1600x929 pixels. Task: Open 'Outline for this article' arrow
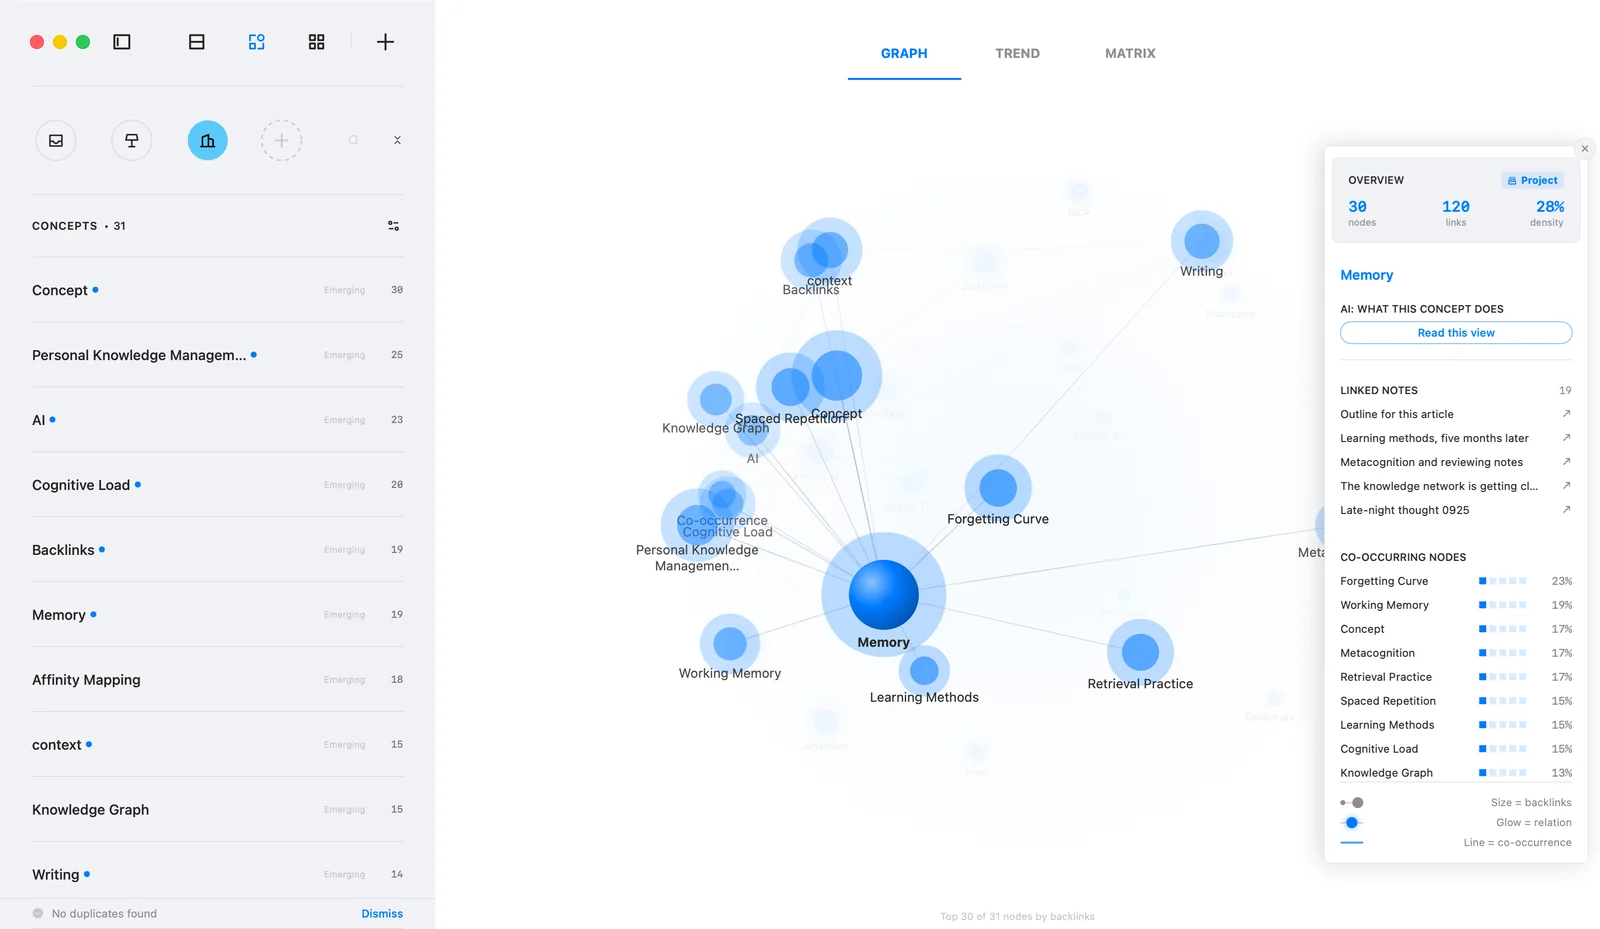coord(1566,414)
